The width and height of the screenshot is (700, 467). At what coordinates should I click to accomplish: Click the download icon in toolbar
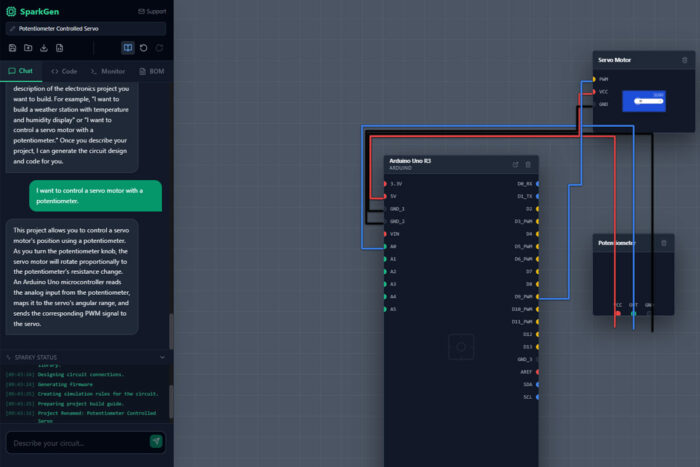45,48
